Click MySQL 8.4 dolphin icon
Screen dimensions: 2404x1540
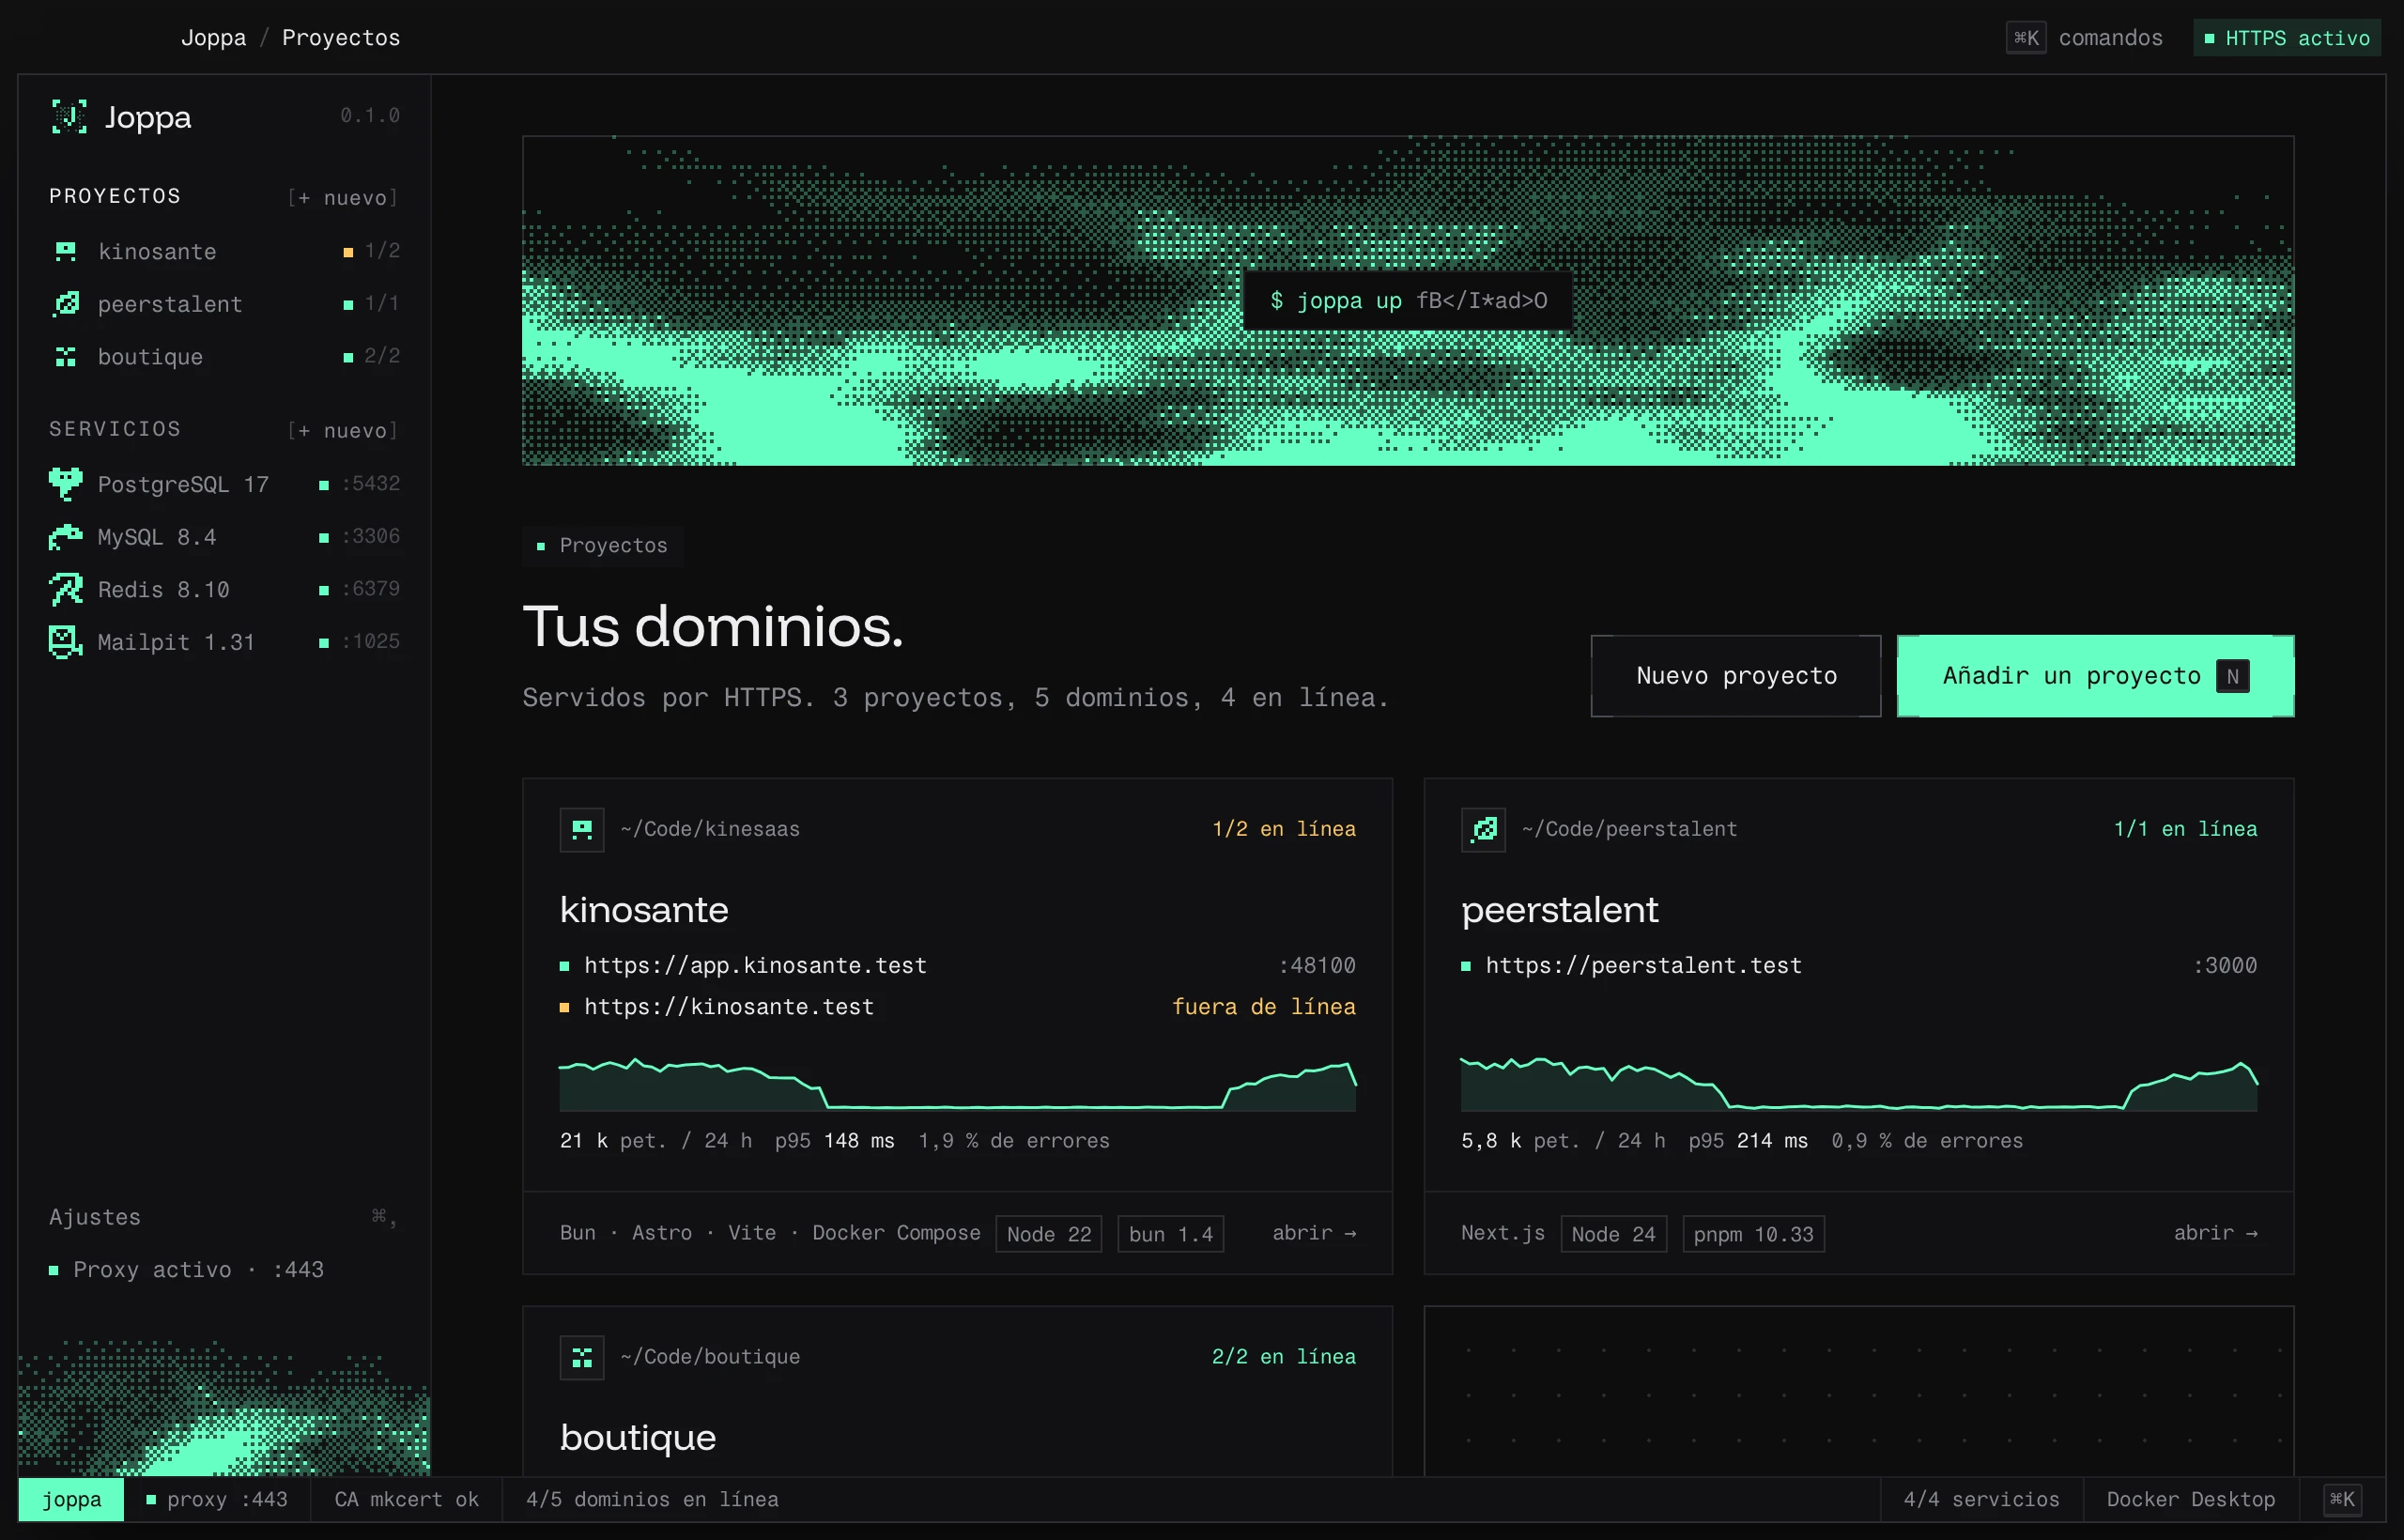pos(66,537)
